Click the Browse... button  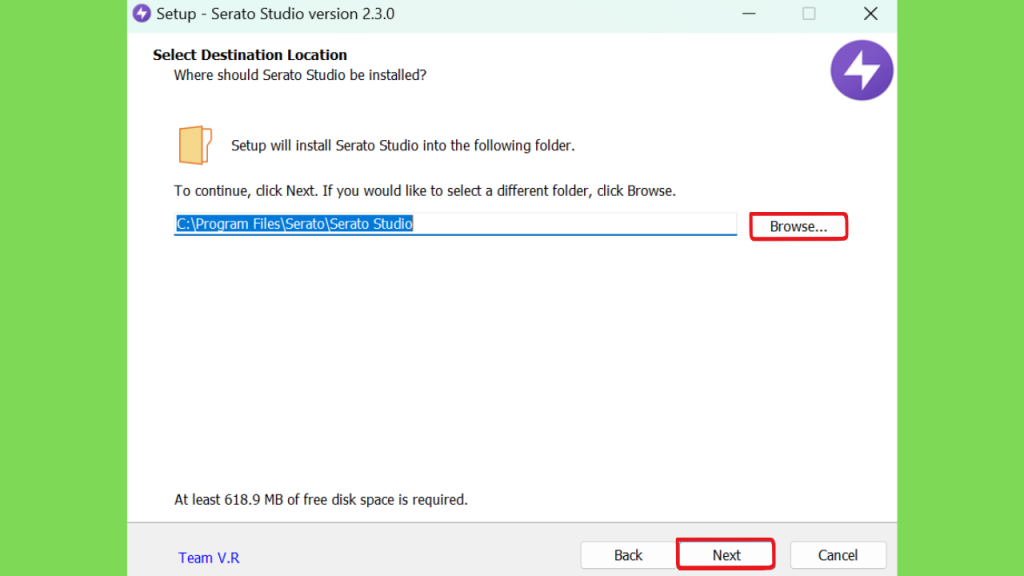(798, 227)
